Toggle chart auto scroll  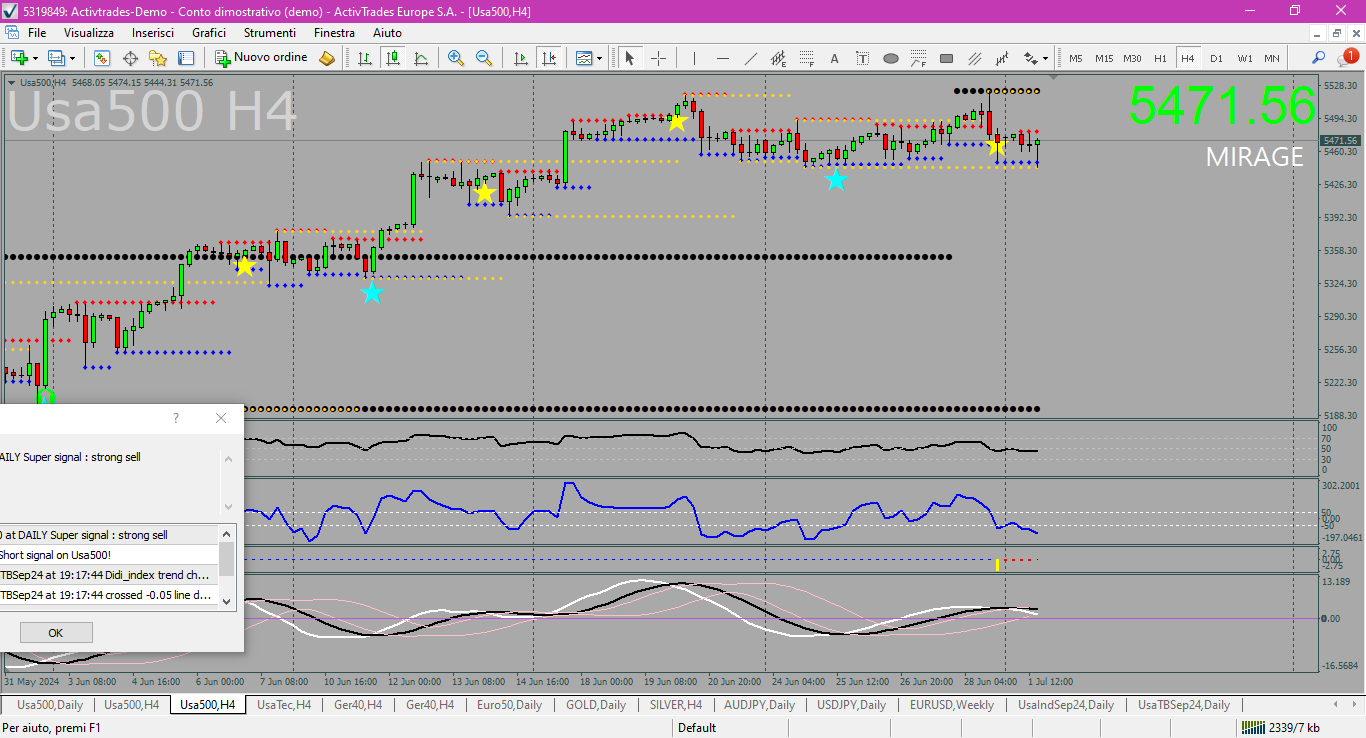[x=520, y=58]
